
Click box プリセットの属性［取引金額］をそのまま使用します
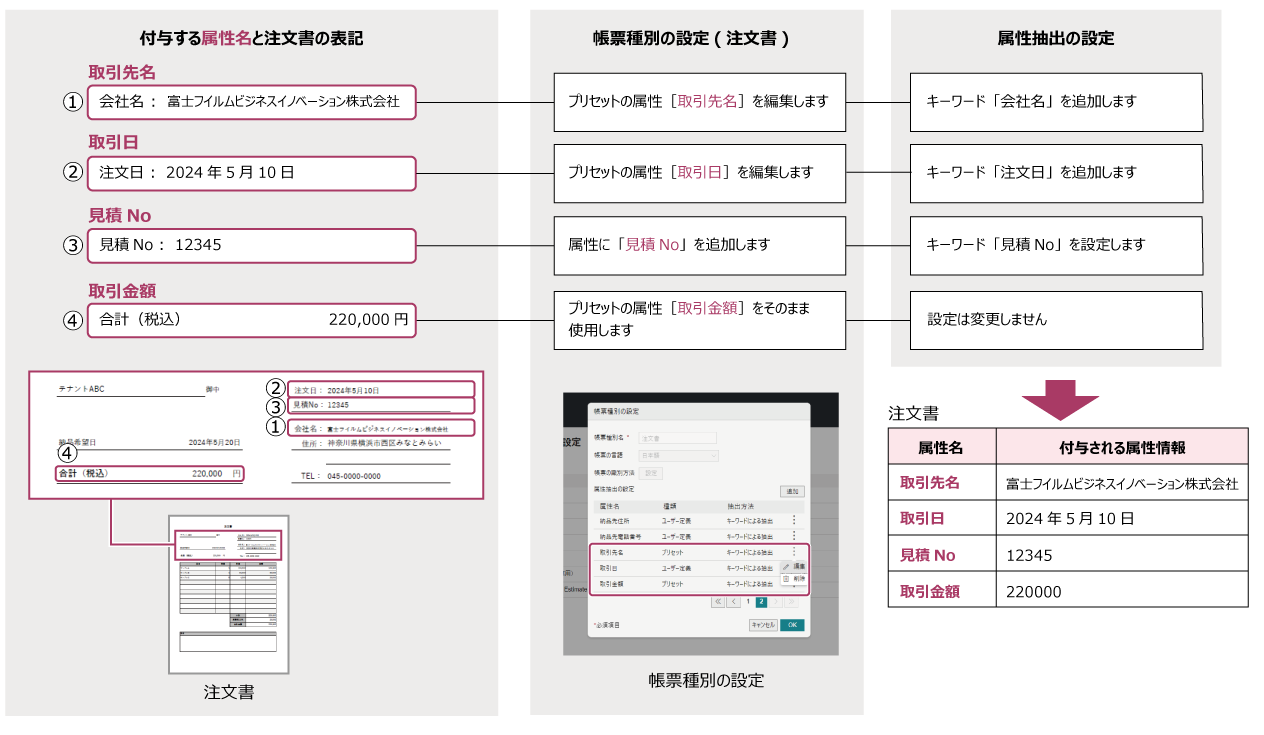coord(700,320)
